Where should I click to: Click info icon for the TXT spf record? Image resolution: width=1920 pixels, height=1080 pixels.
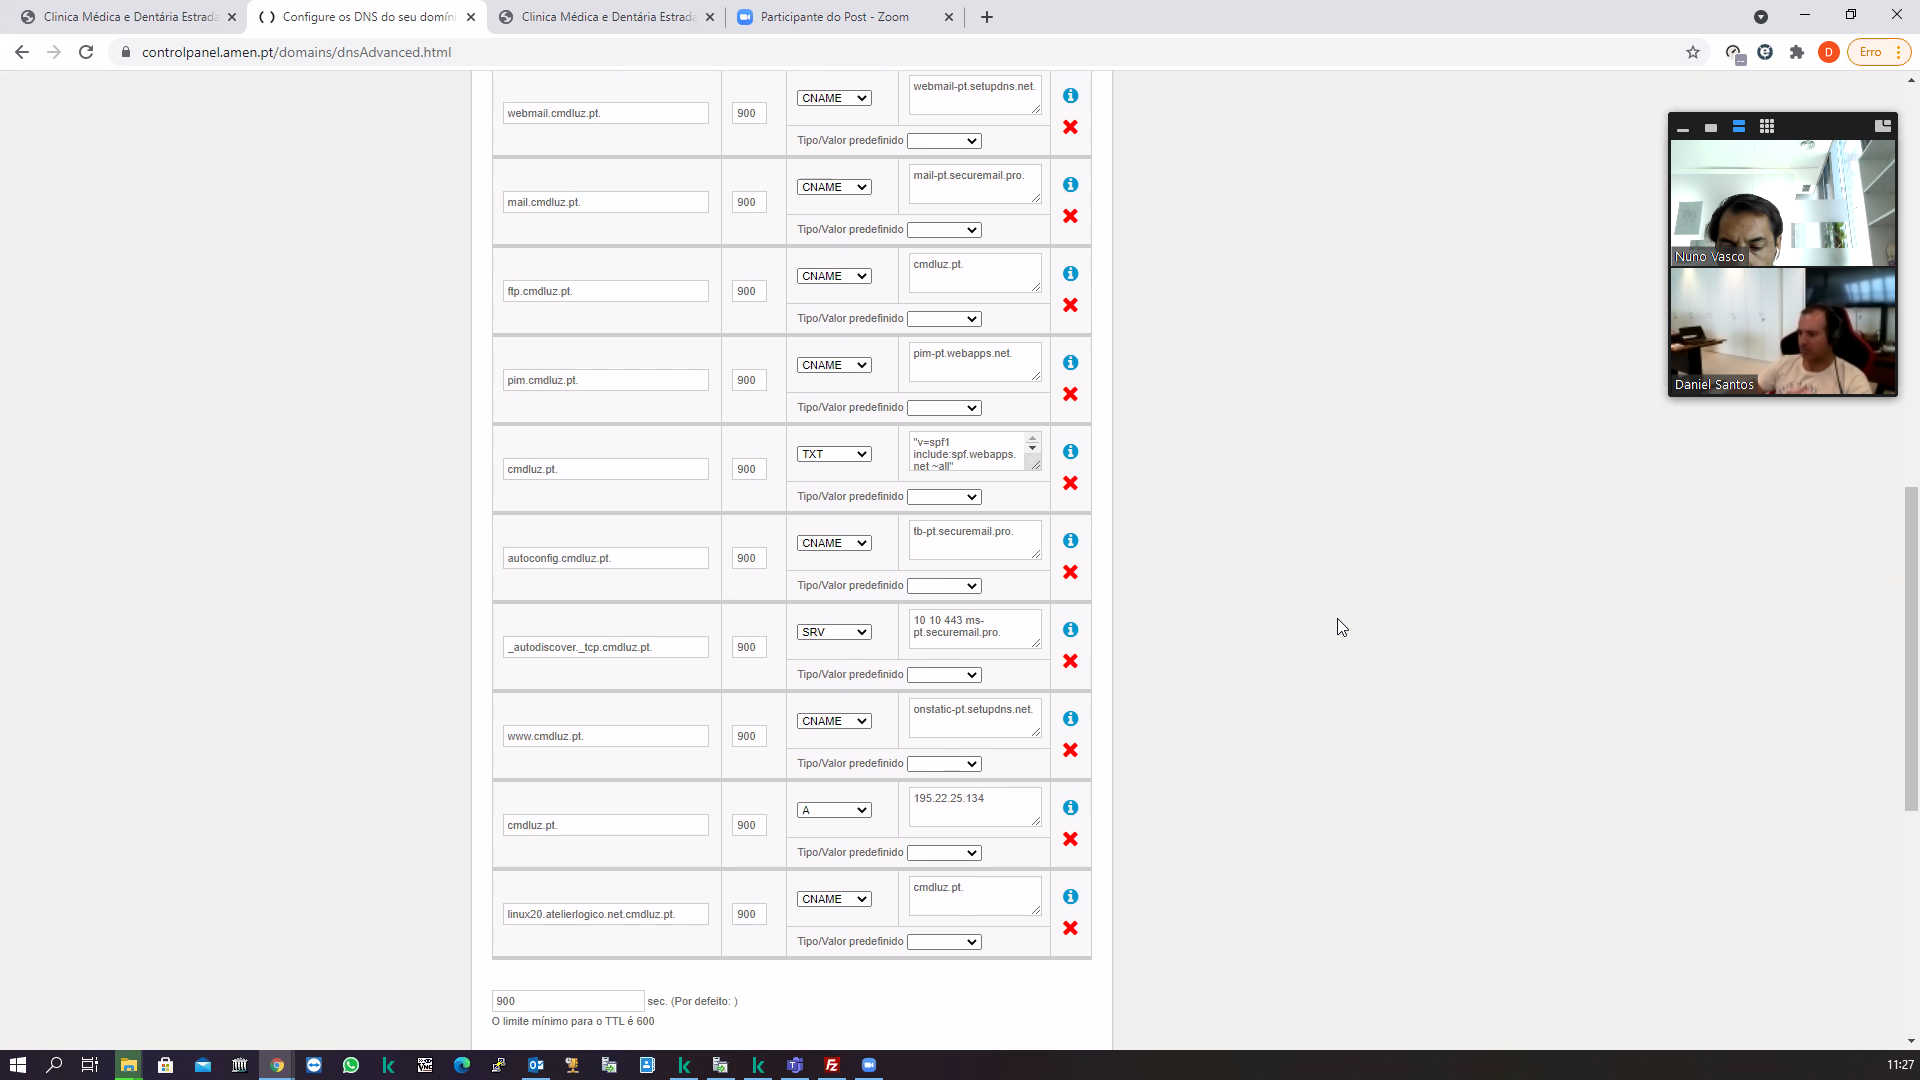tap(1070, 452)
